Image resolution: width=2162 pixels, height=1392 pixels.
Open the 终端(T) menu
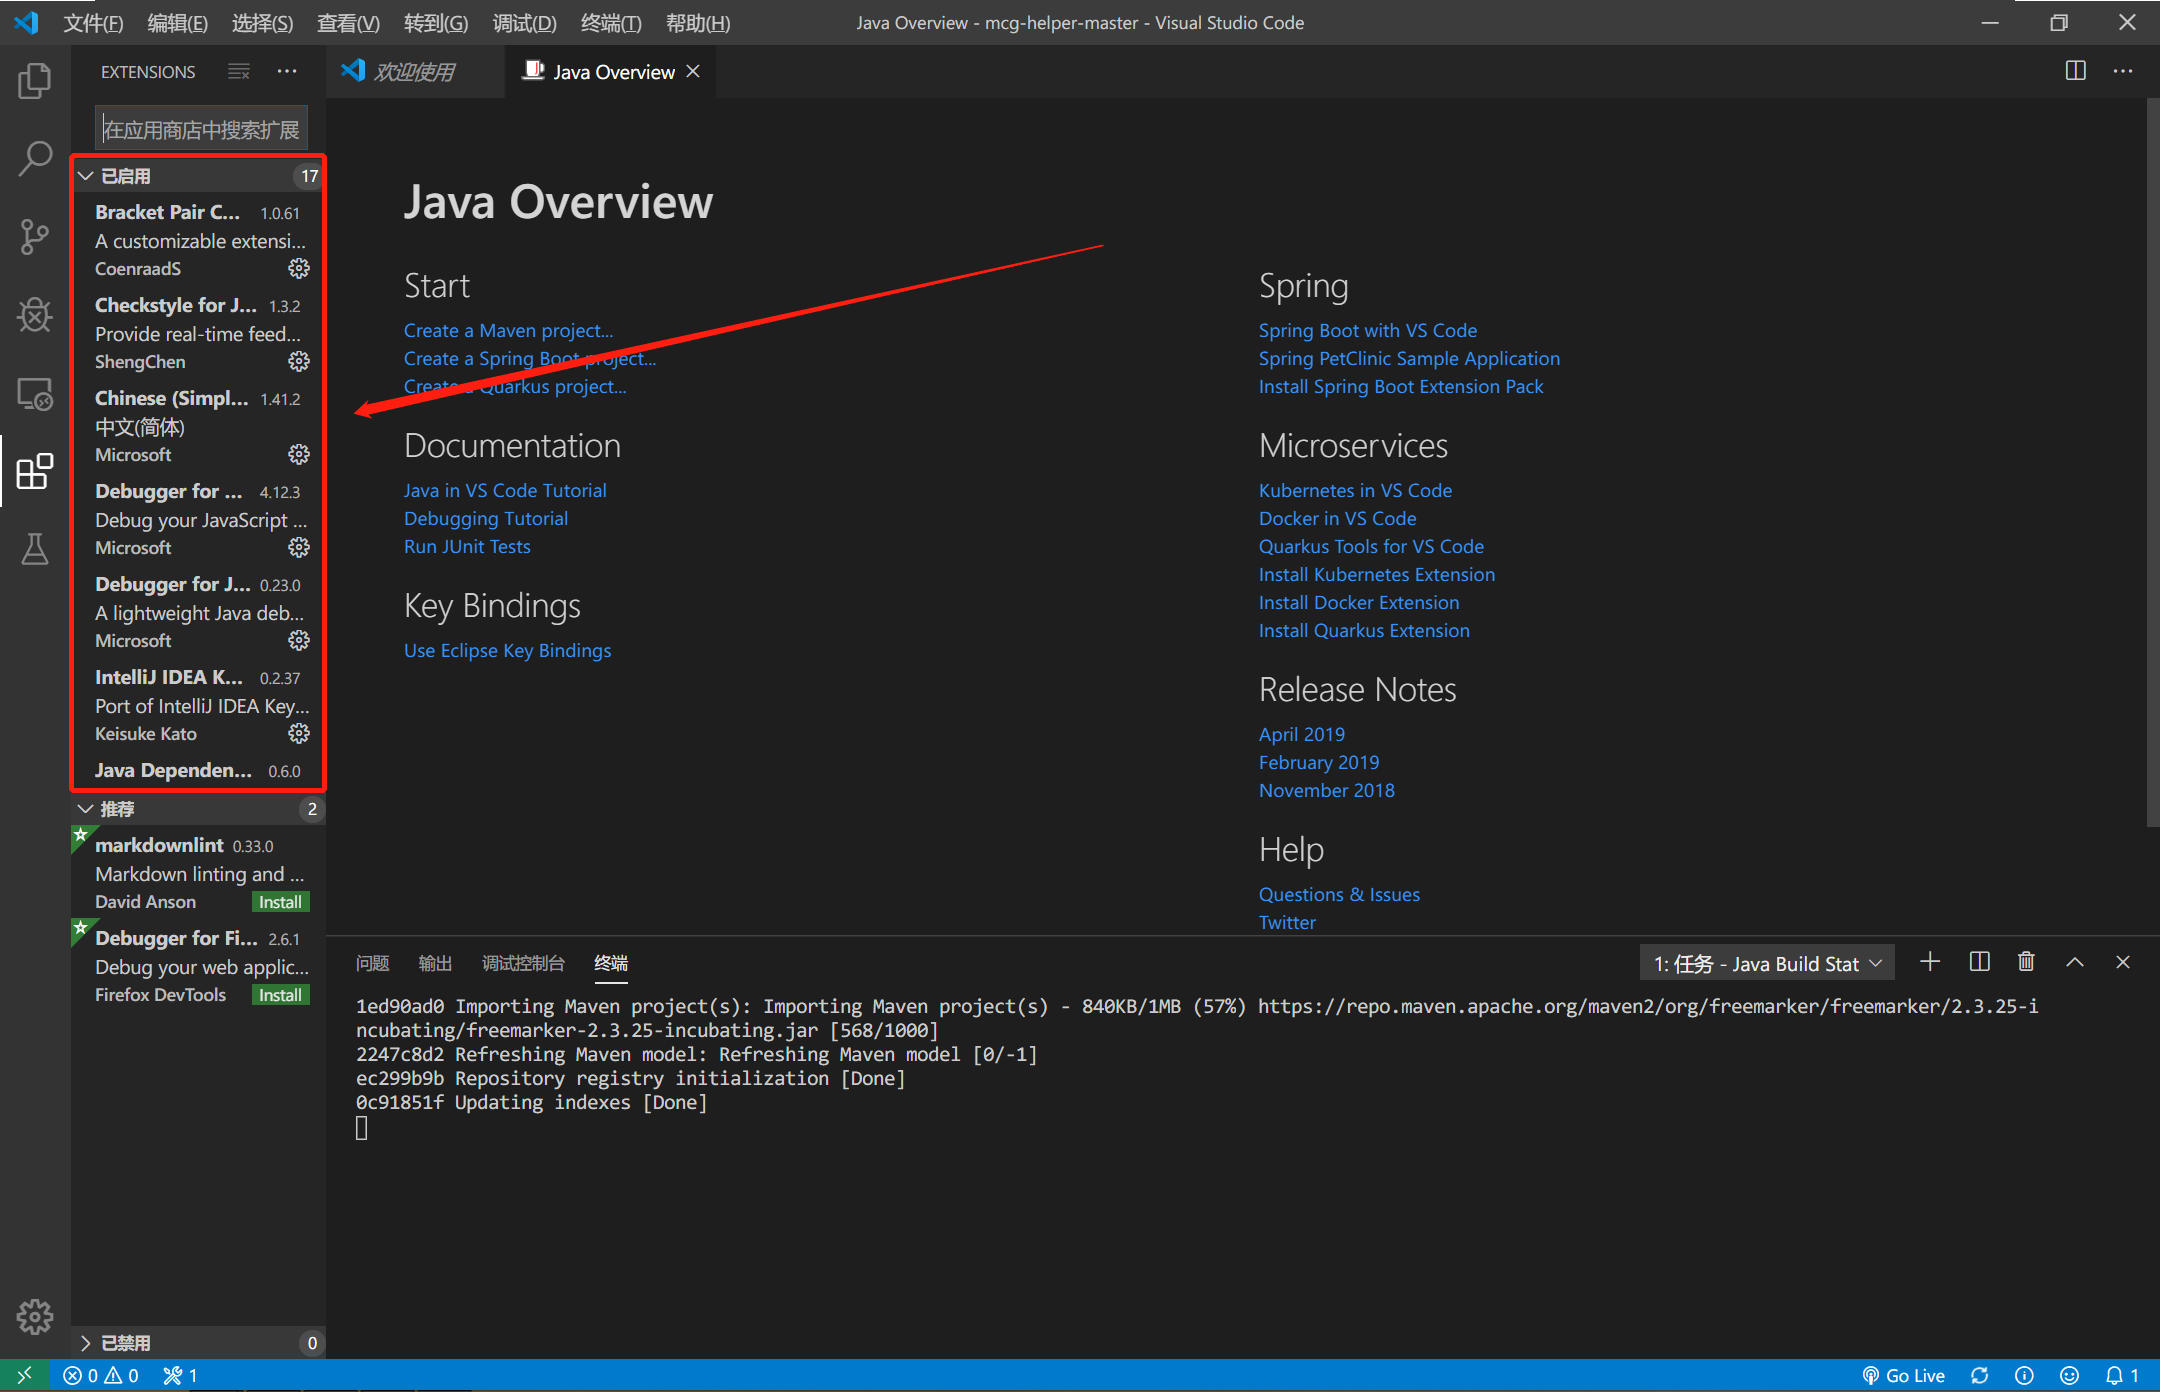coord(611,23)
